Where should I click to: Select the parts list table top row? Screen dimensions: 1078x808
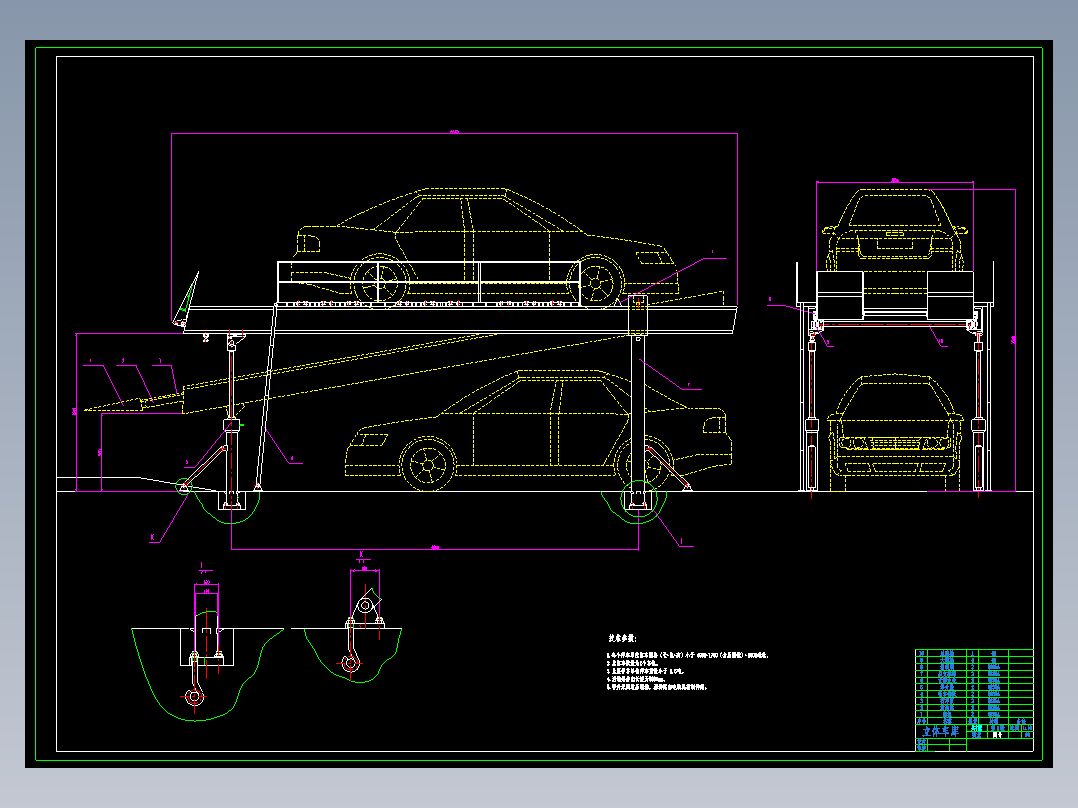(974, 653)
